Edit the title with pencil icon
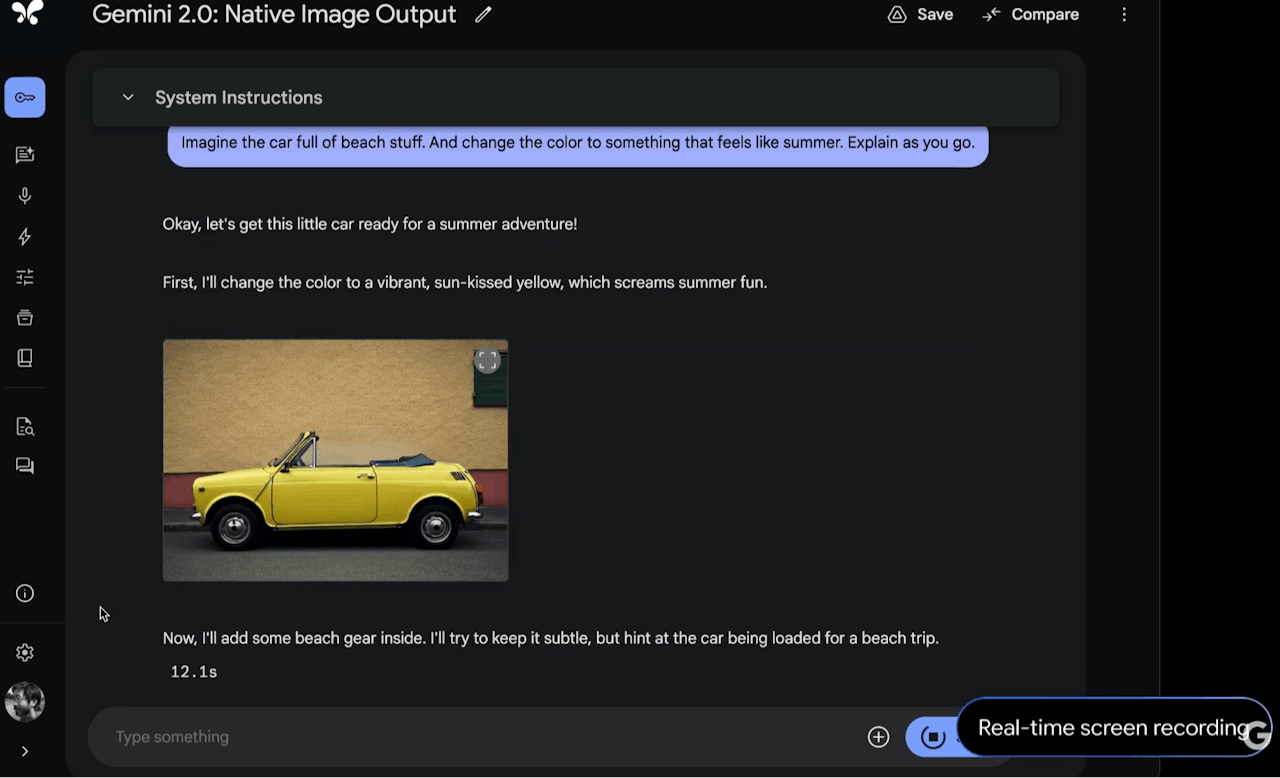 pos(483,15)
